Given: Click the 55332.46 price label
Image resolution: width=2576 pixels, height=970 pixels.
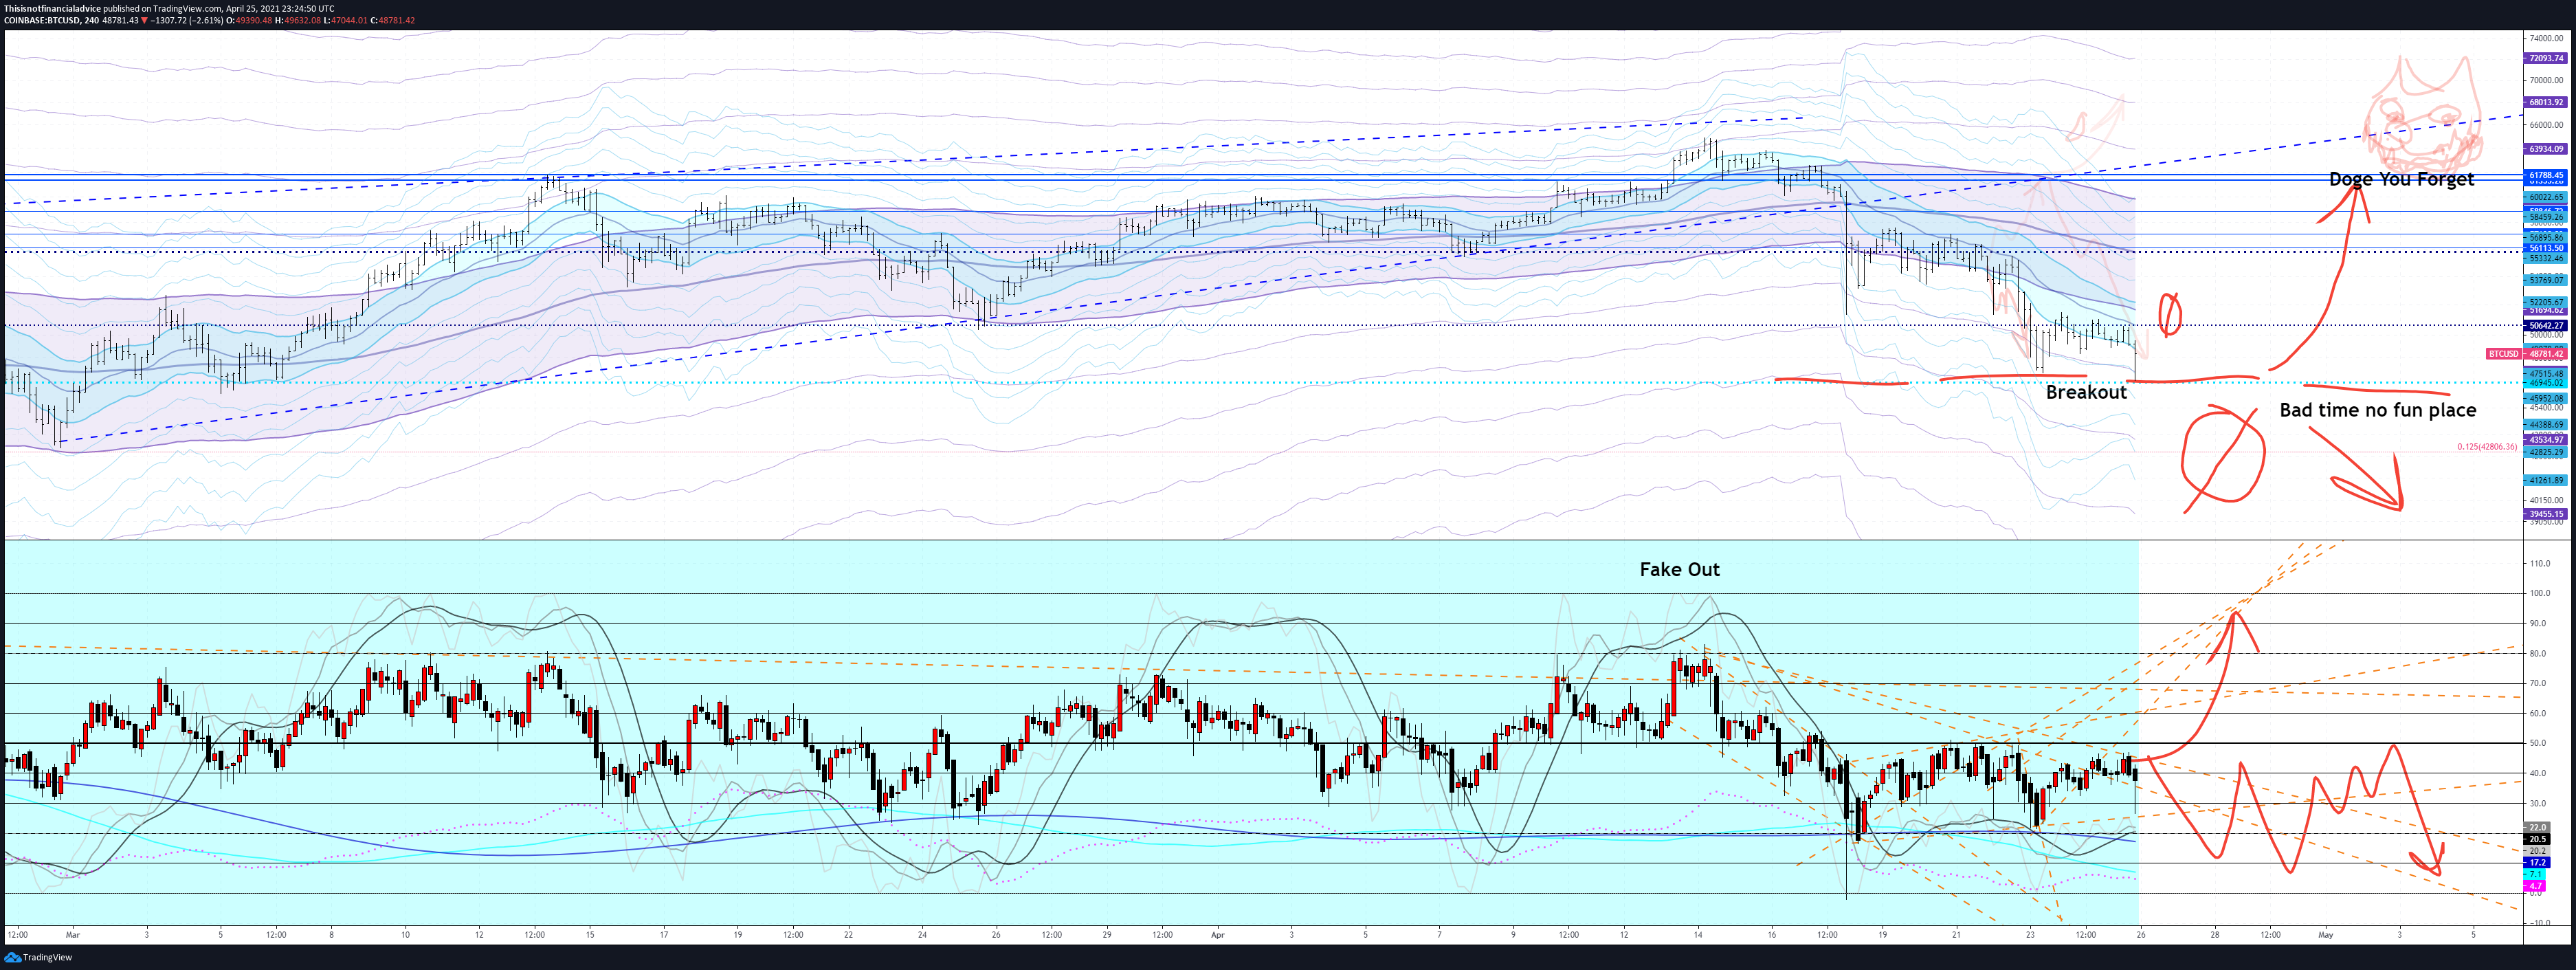Looking at the screenshot, I should 2546,259.
